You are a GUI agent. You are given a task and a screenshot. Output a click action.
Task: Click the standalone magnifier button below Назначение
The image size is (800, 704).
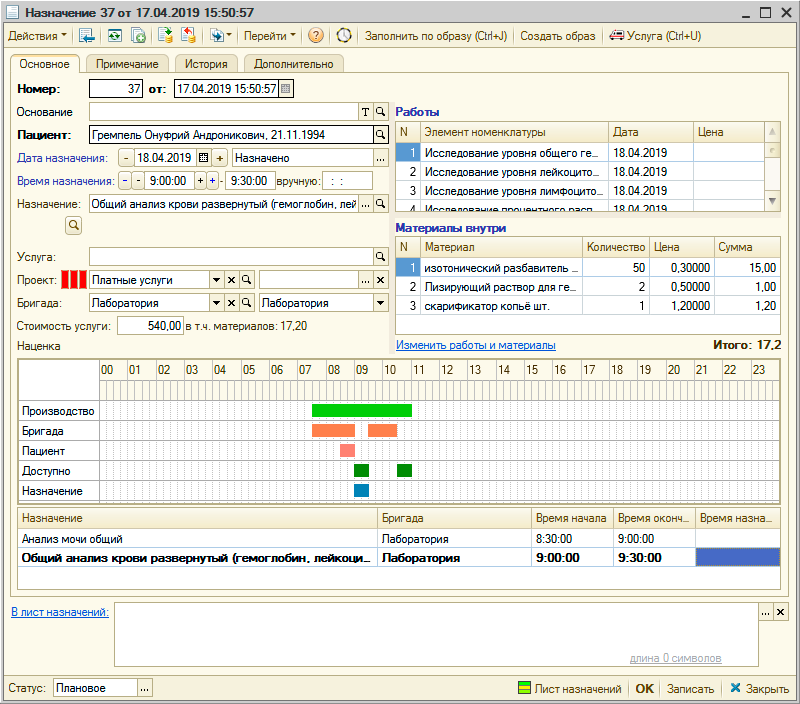tap(74, 227)
